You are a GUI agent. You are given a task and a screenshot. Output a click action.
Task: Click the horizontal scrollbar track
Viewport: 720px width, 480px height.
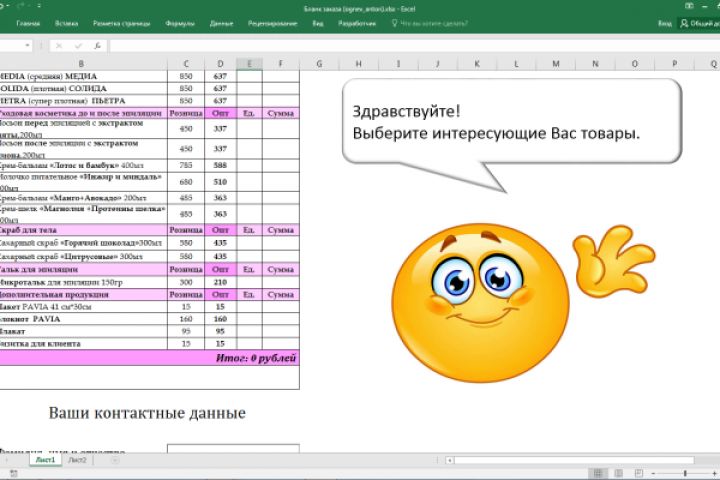click(574, 460)
